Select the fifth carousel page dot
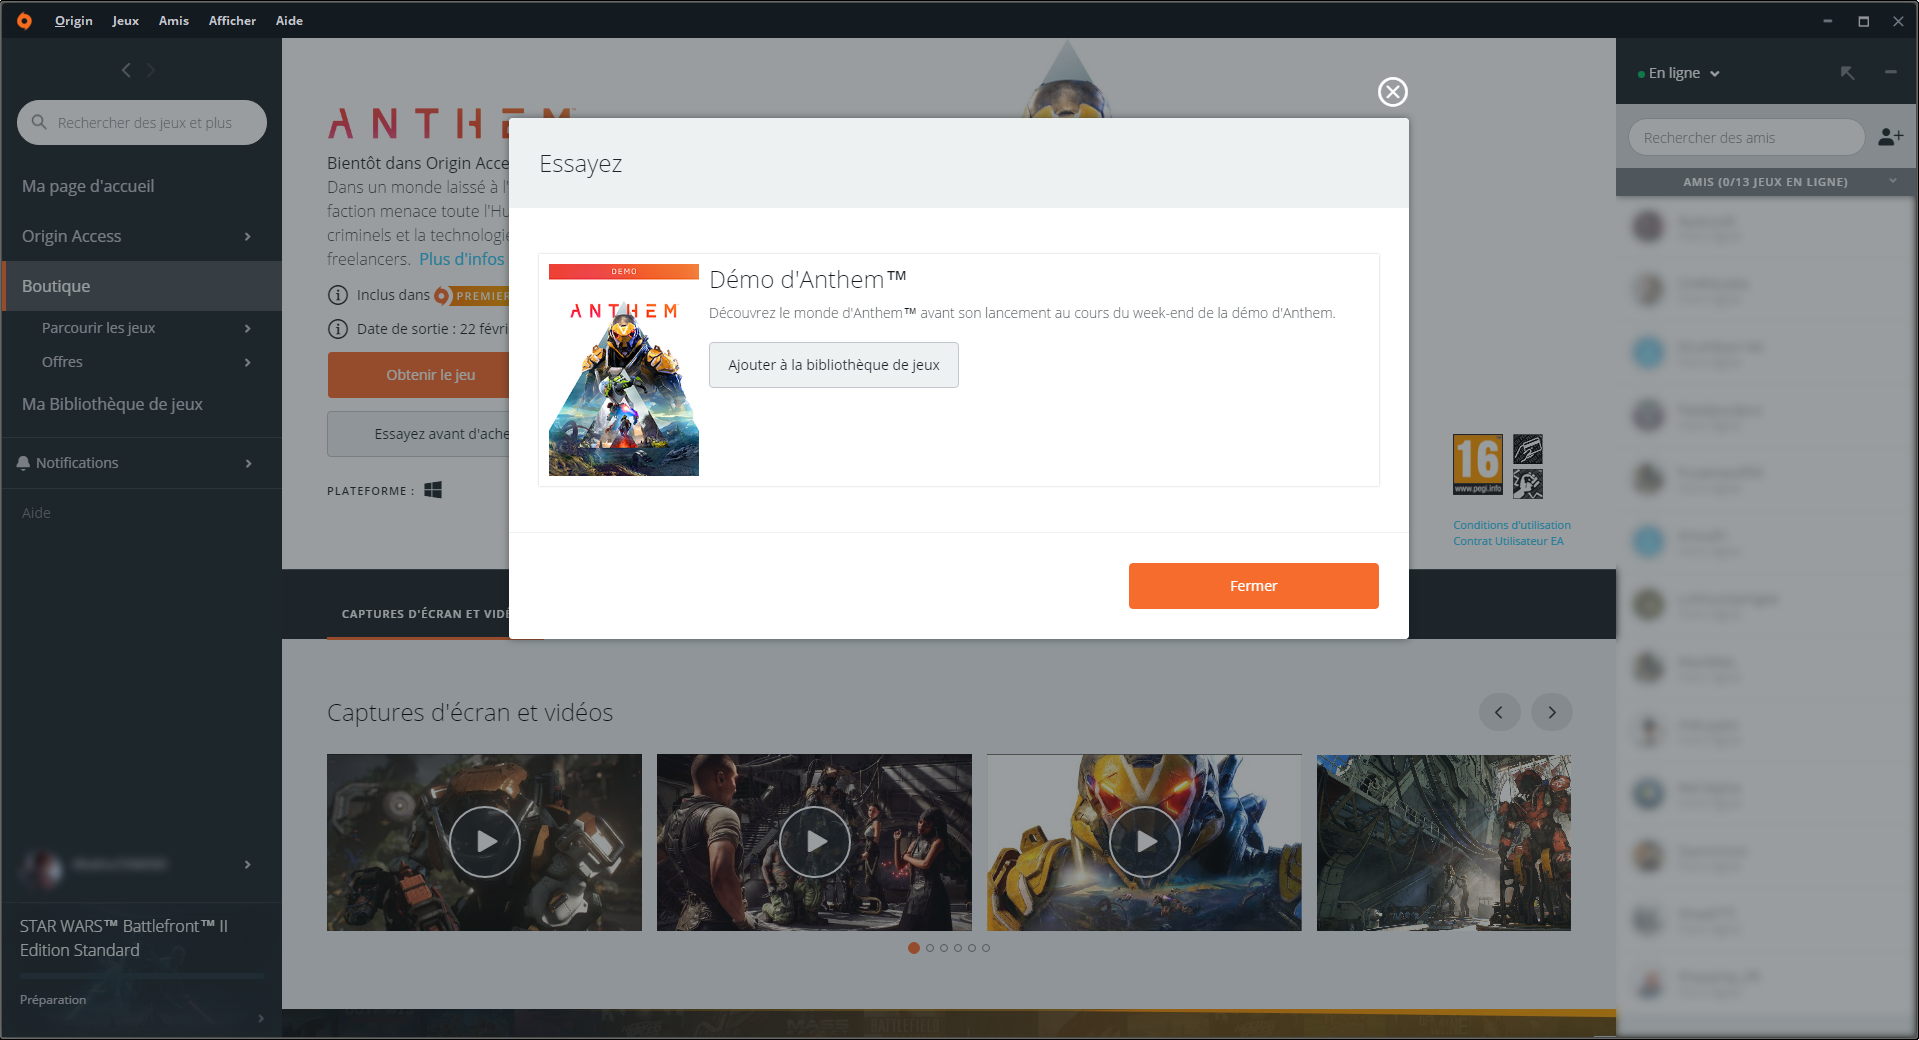This screenshot has height=1040, width=1919. point(972,948)
